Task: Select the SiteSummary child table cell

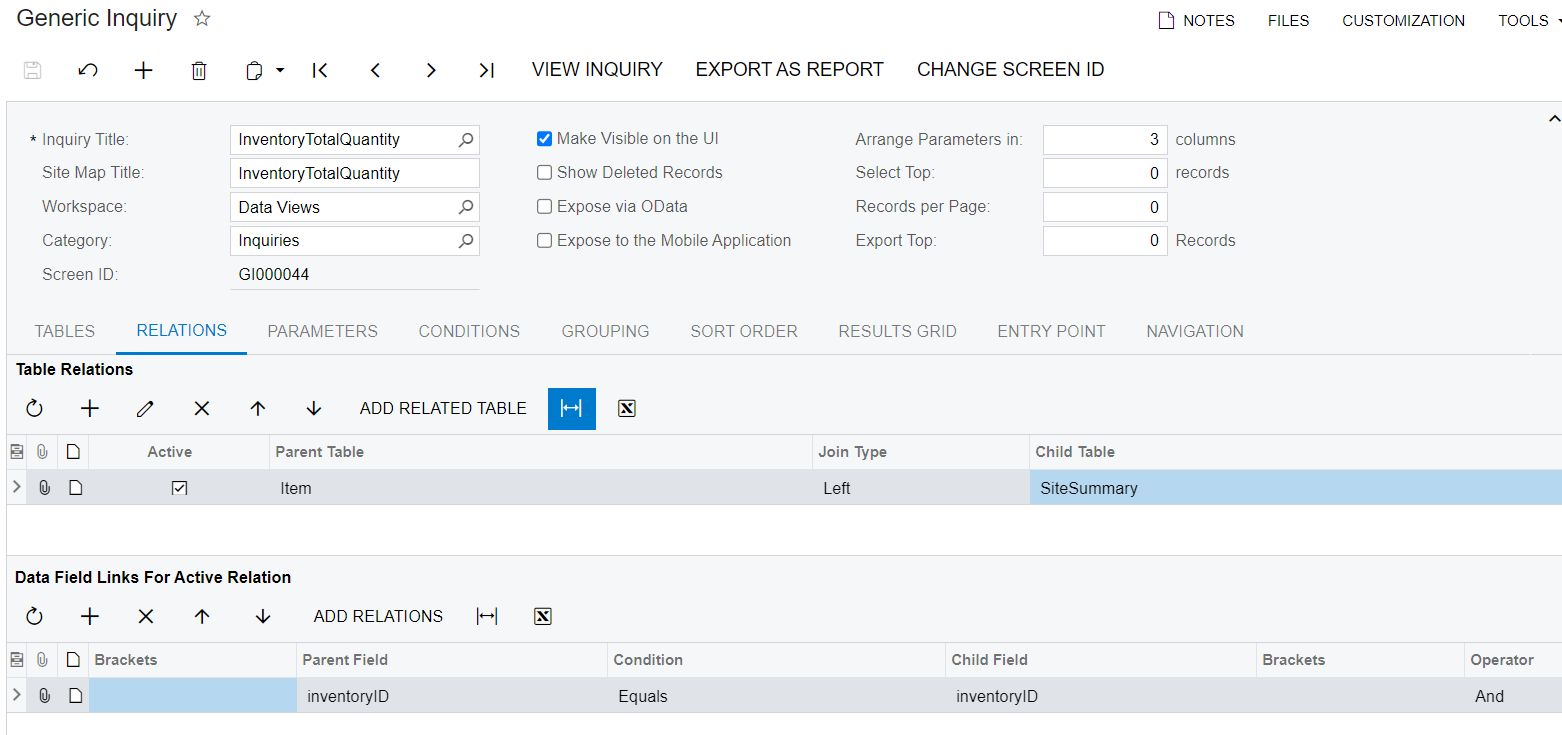Action: 1295,488
